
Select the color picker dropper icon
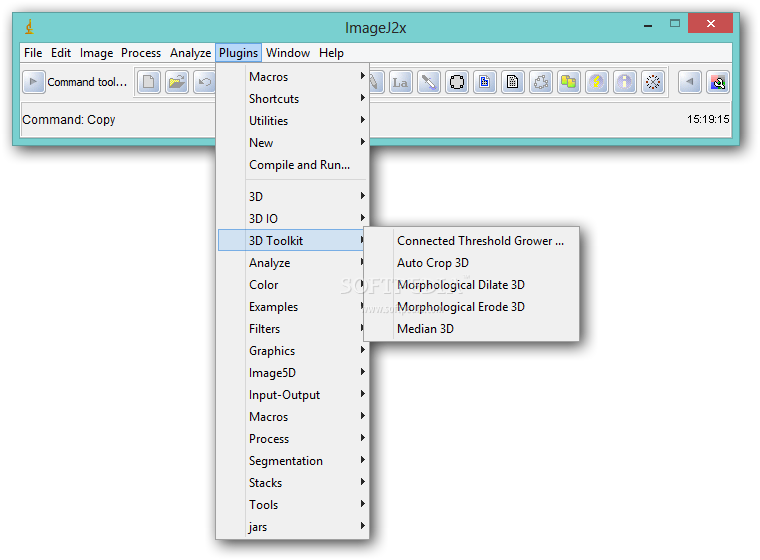428,82
